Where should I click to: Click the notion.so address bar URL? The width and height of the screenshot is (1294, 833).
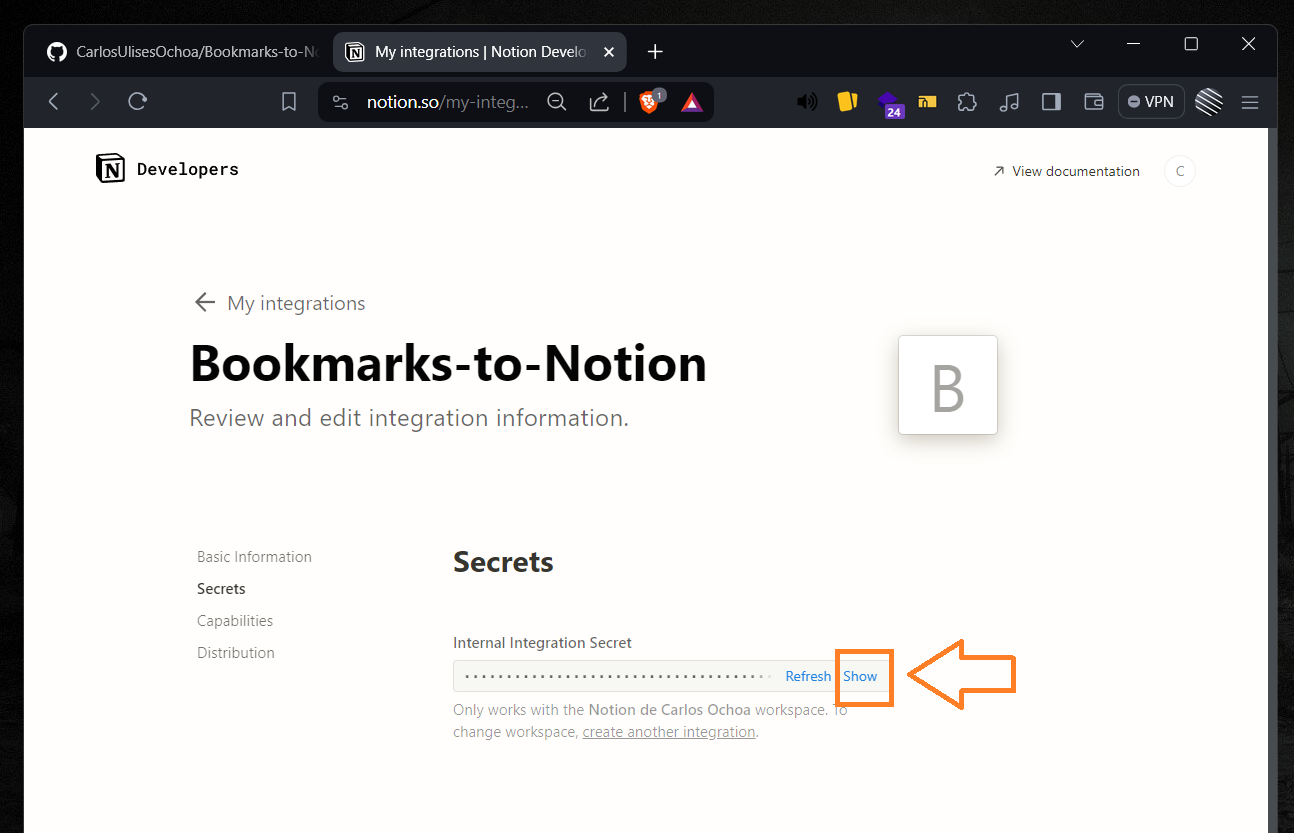point(448,102)
